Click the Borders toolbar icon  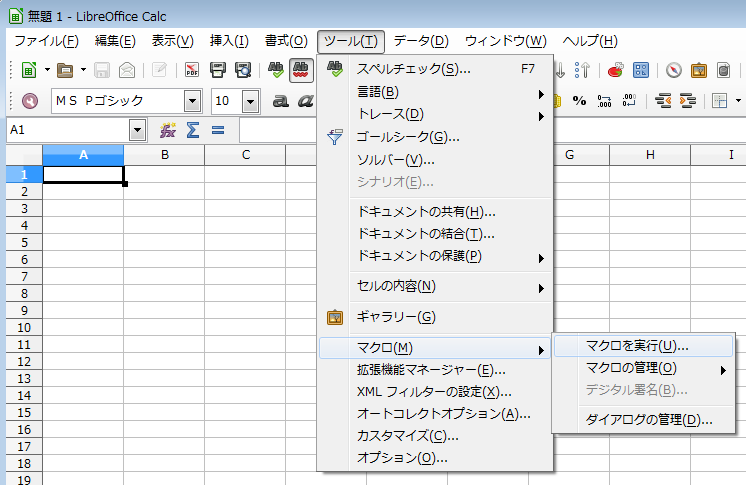pos(719,101)
